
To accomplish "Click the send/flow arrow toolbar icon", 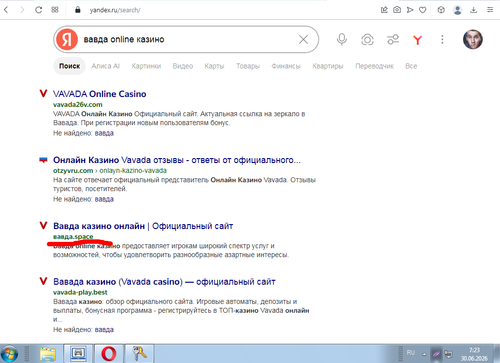I will click(x=410, y=10).
